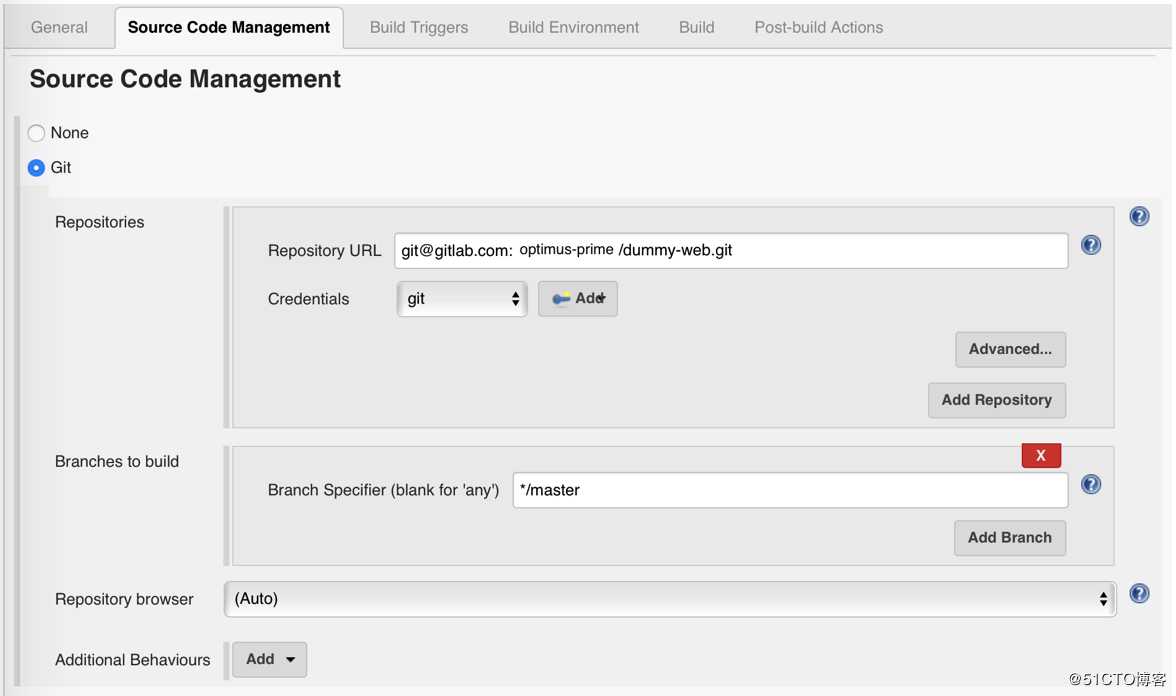Open help for the Repositories section

[1139, 216]
